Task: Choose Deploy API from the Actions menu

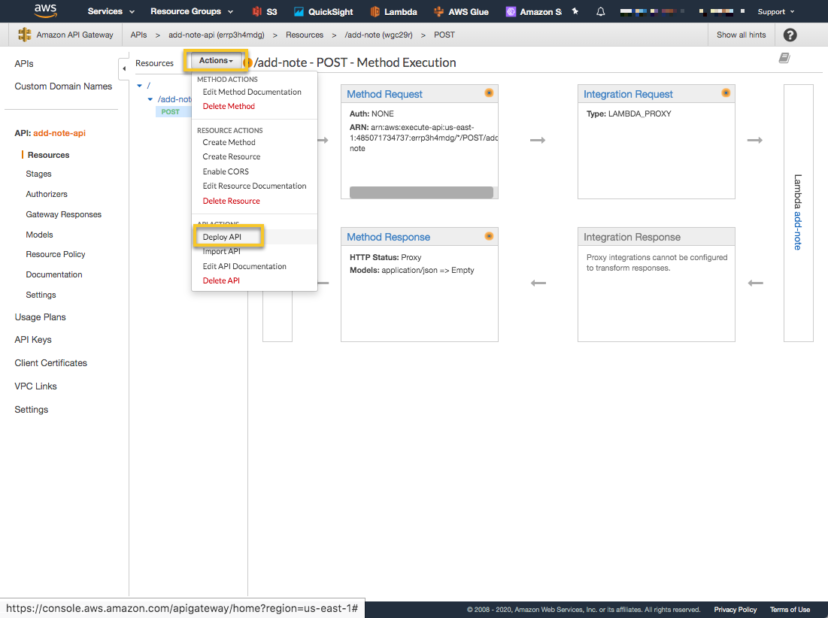Action: [x=225, y=235]
